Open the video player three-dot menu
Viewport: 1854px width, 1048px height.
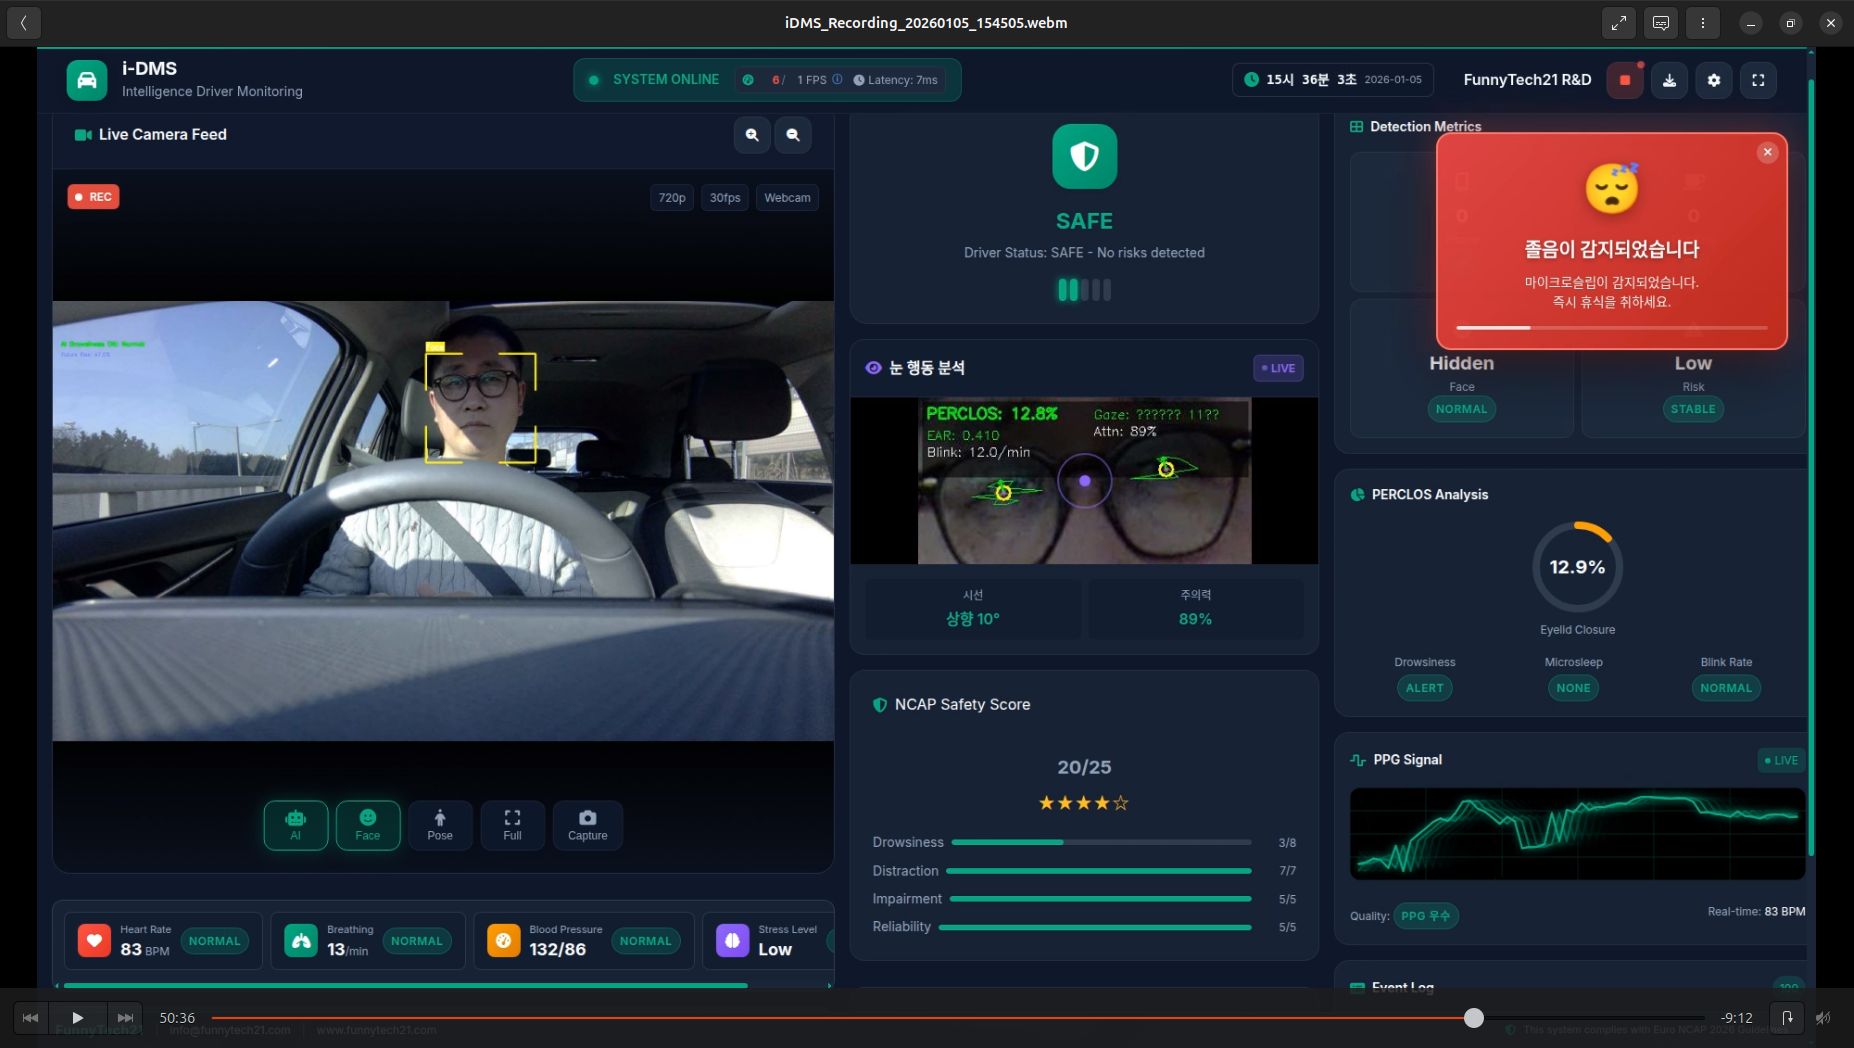[x=1703, y=23]
